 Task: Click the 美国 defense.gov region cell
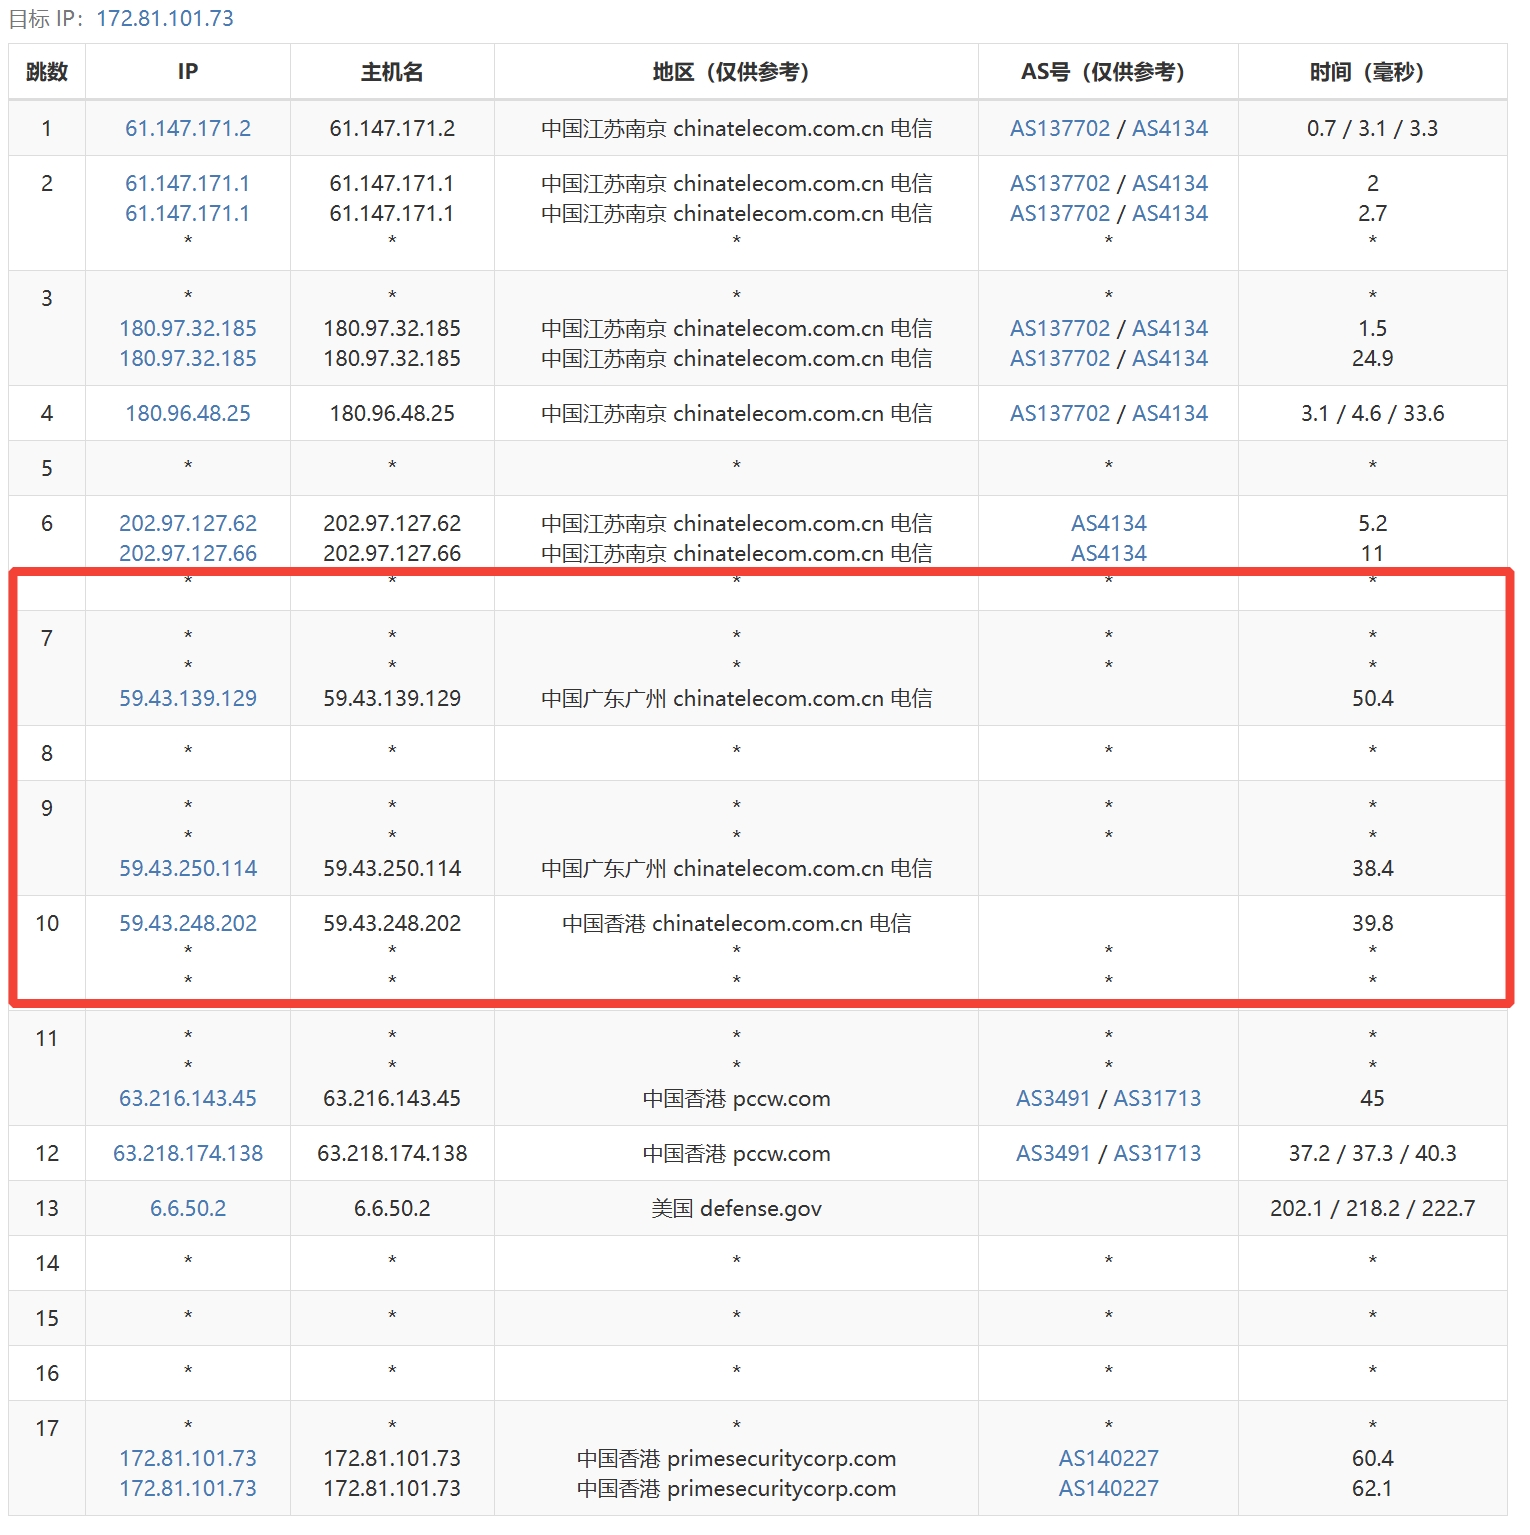coord(736,1208)
